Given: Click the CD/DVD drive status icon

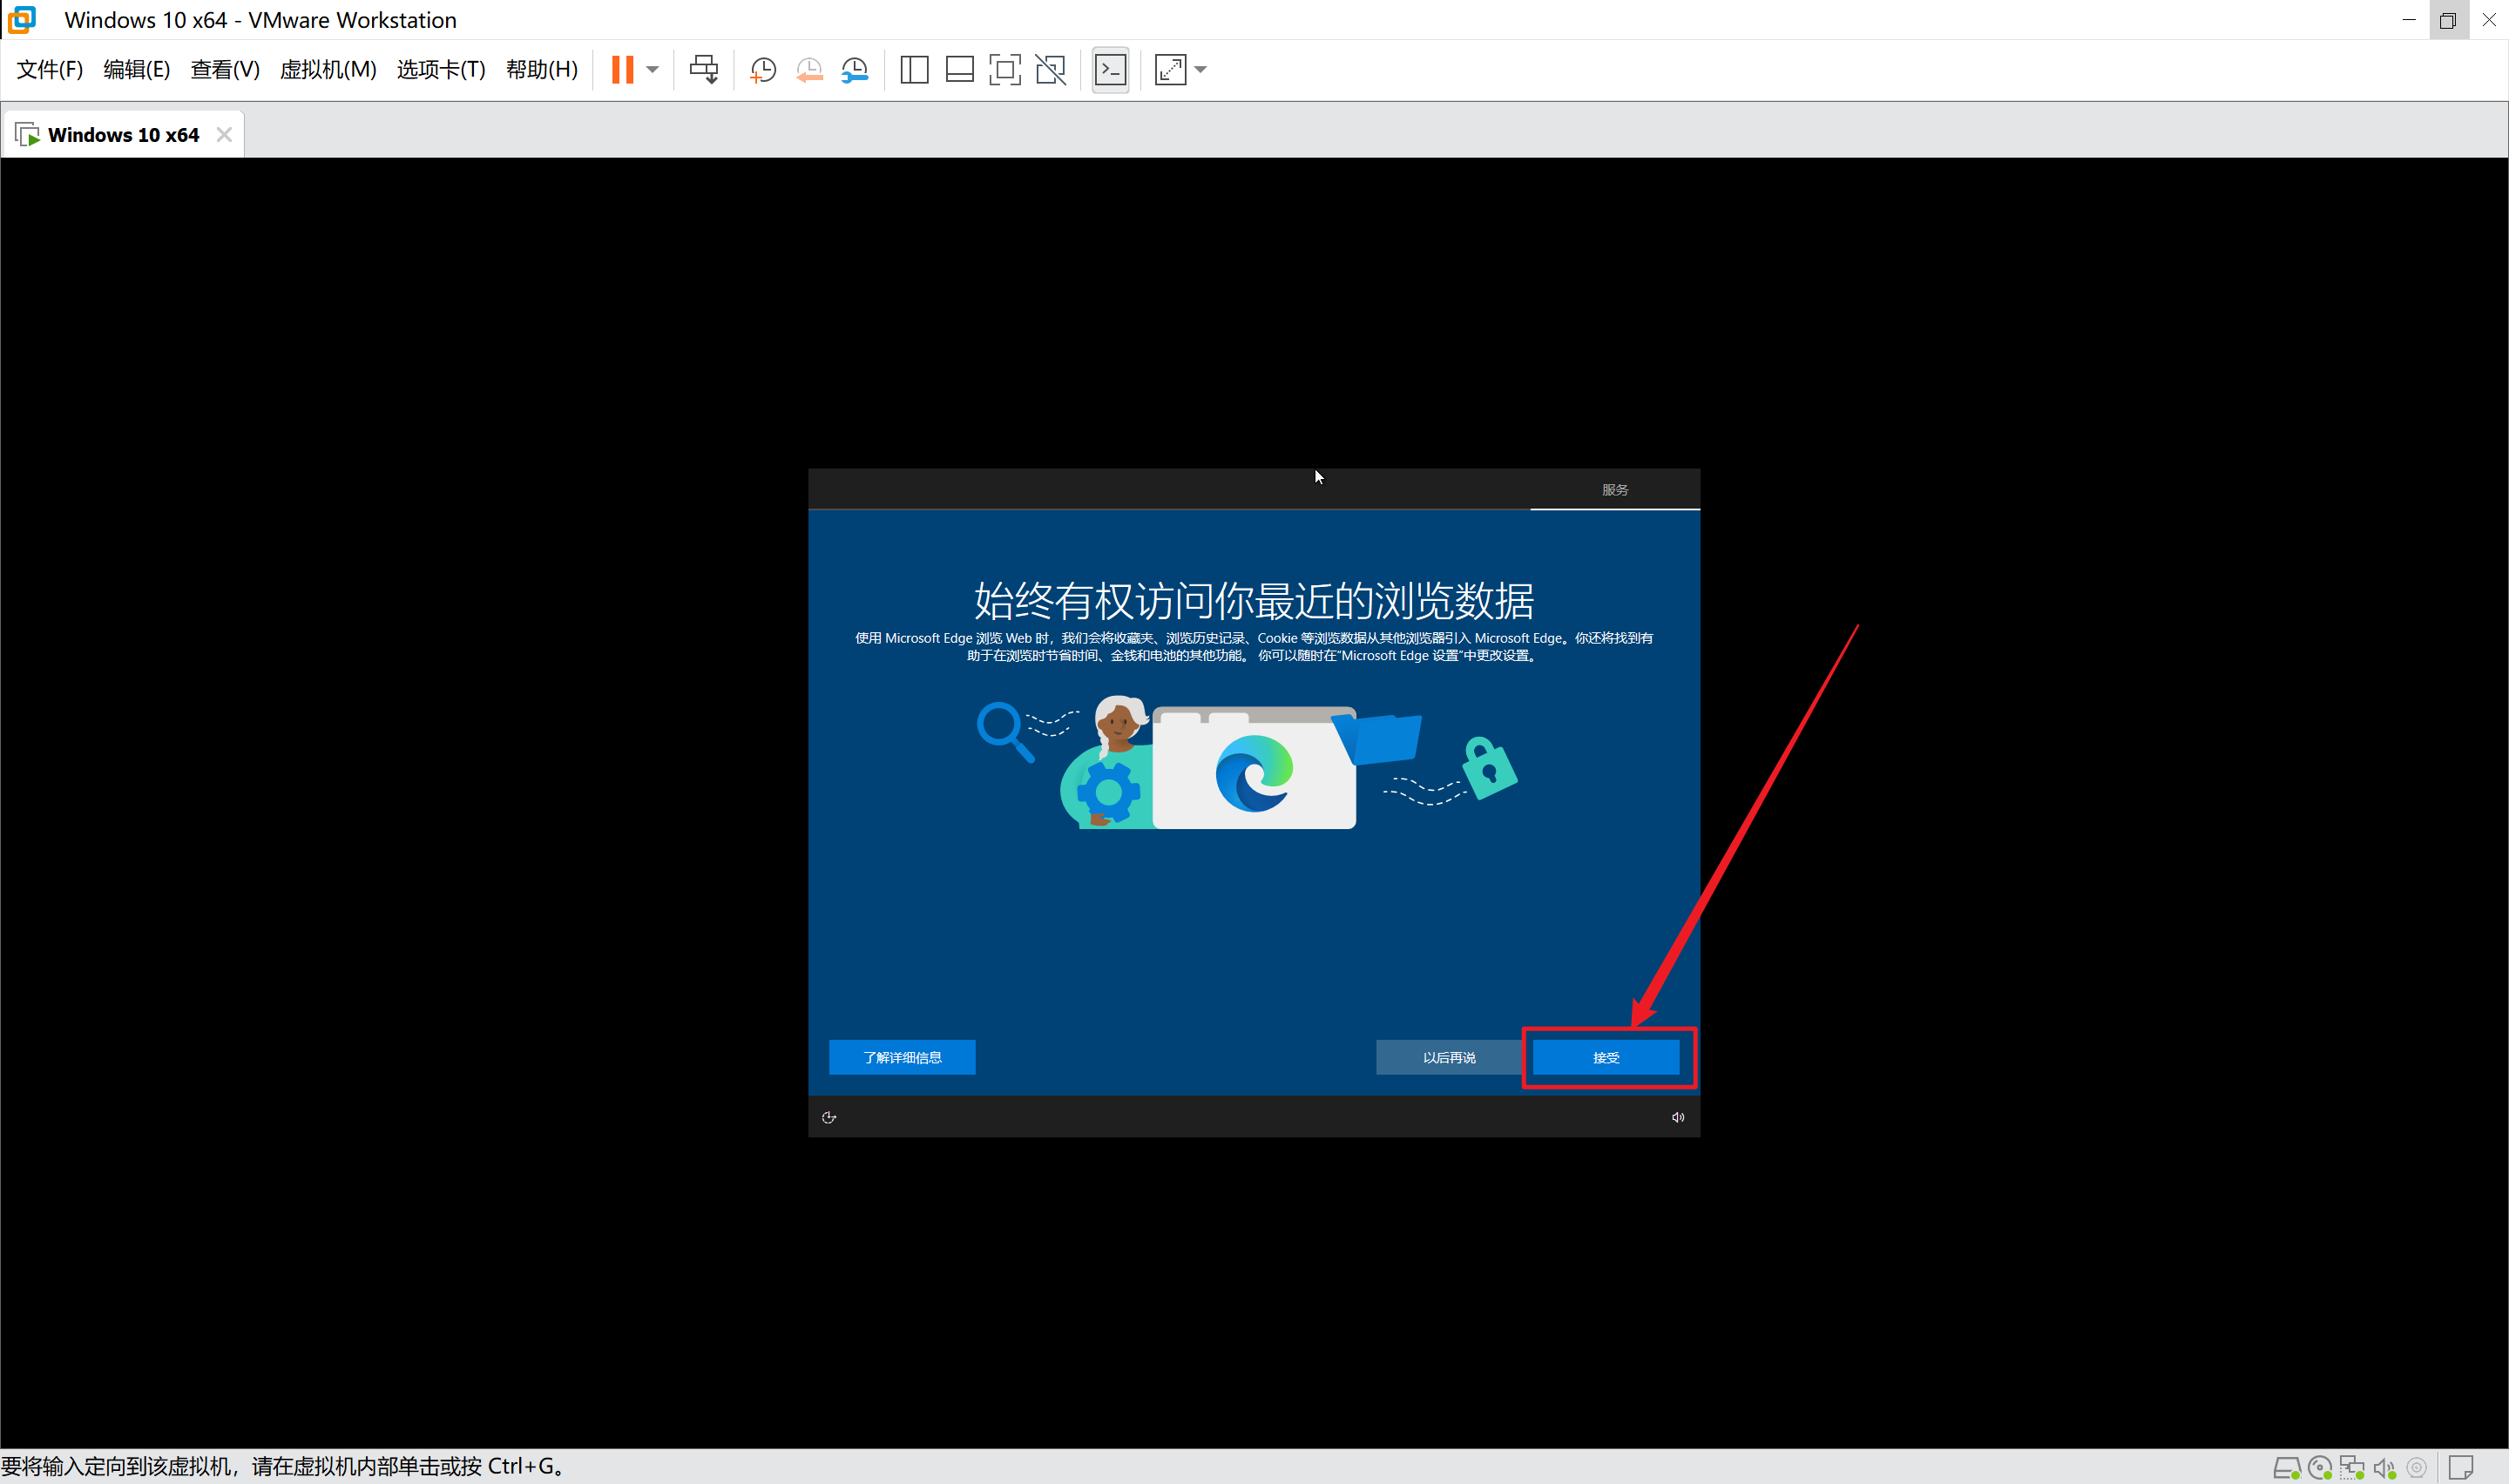Looking at the screenshot, I should 2320,1468.
